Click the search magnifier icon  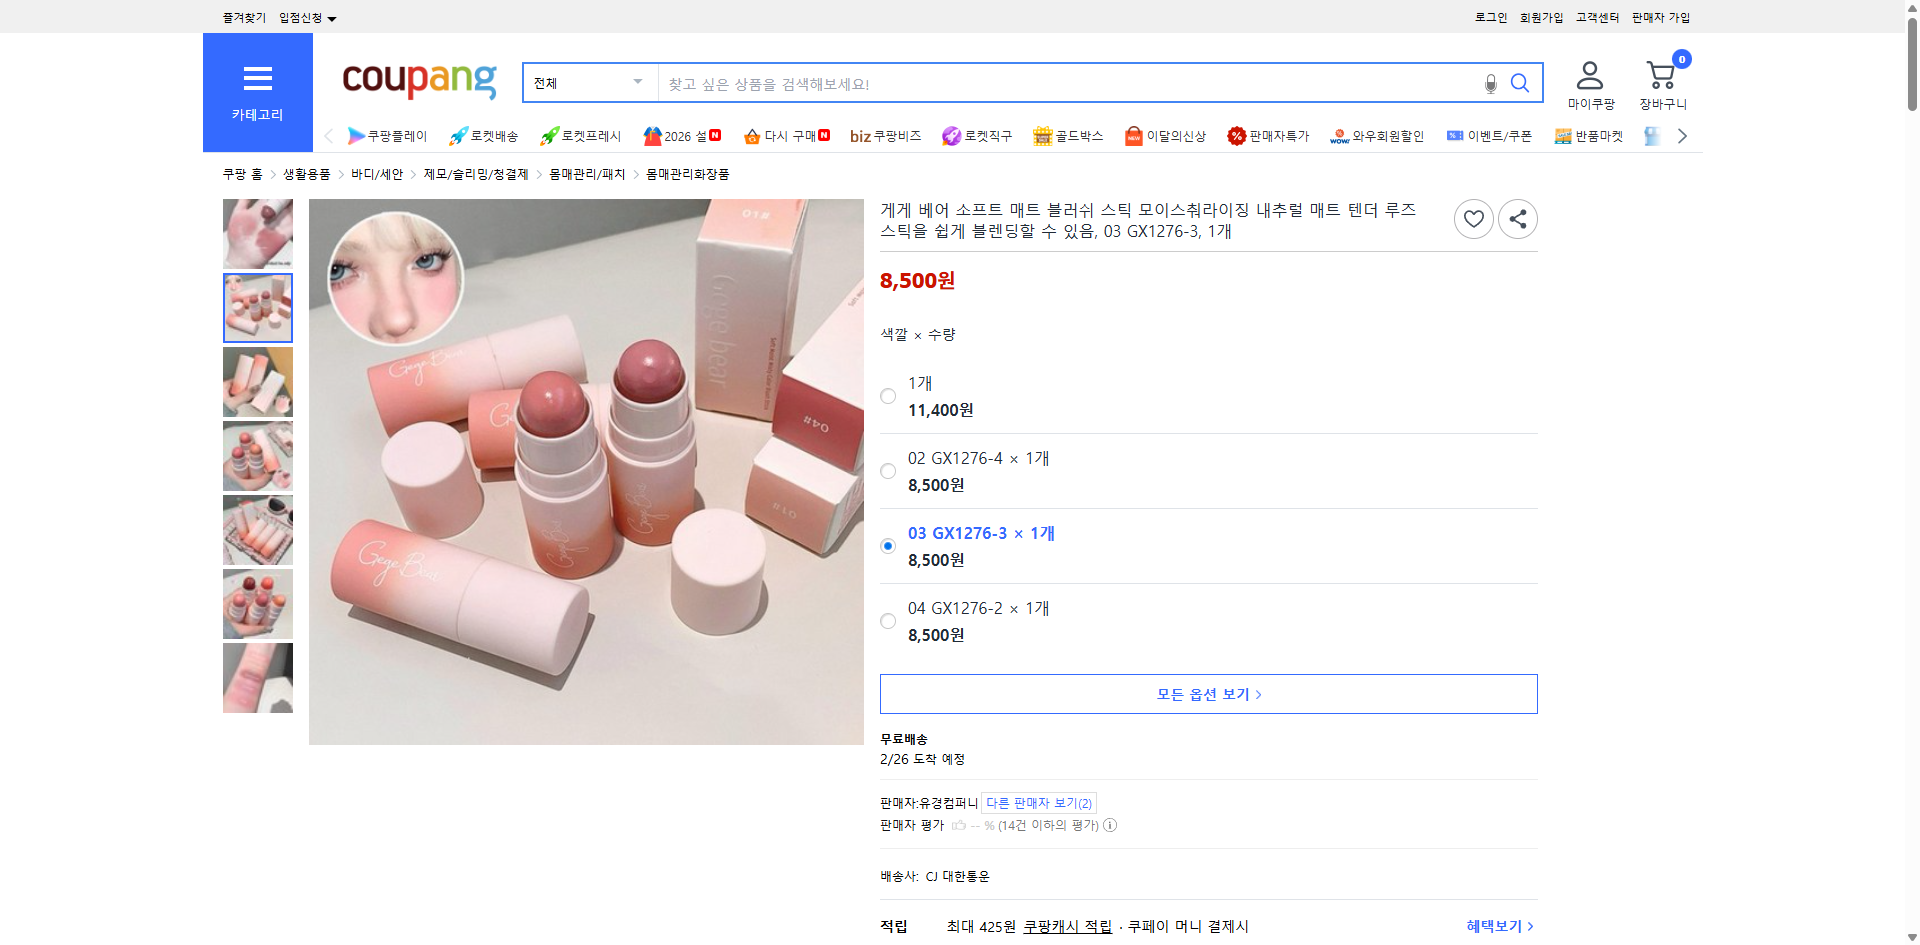(1520, 83)
